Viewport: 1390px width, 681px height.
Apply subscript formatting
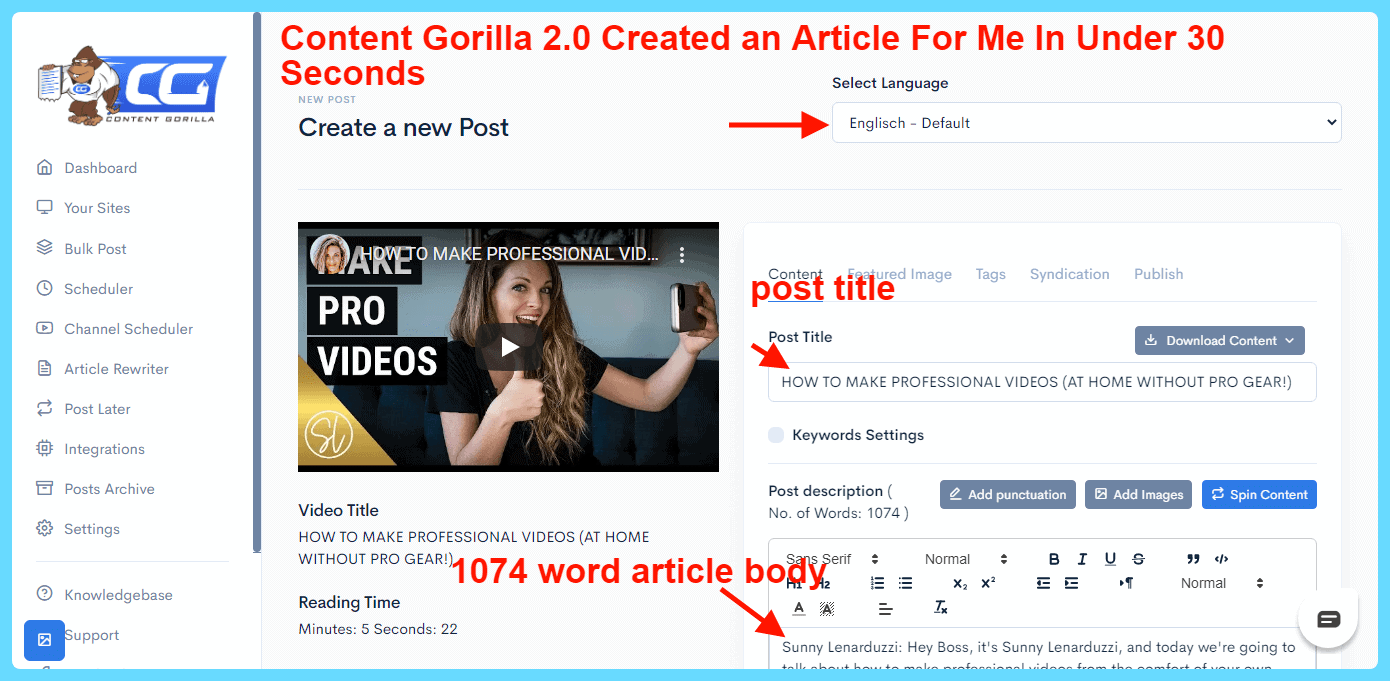[960, 583]
